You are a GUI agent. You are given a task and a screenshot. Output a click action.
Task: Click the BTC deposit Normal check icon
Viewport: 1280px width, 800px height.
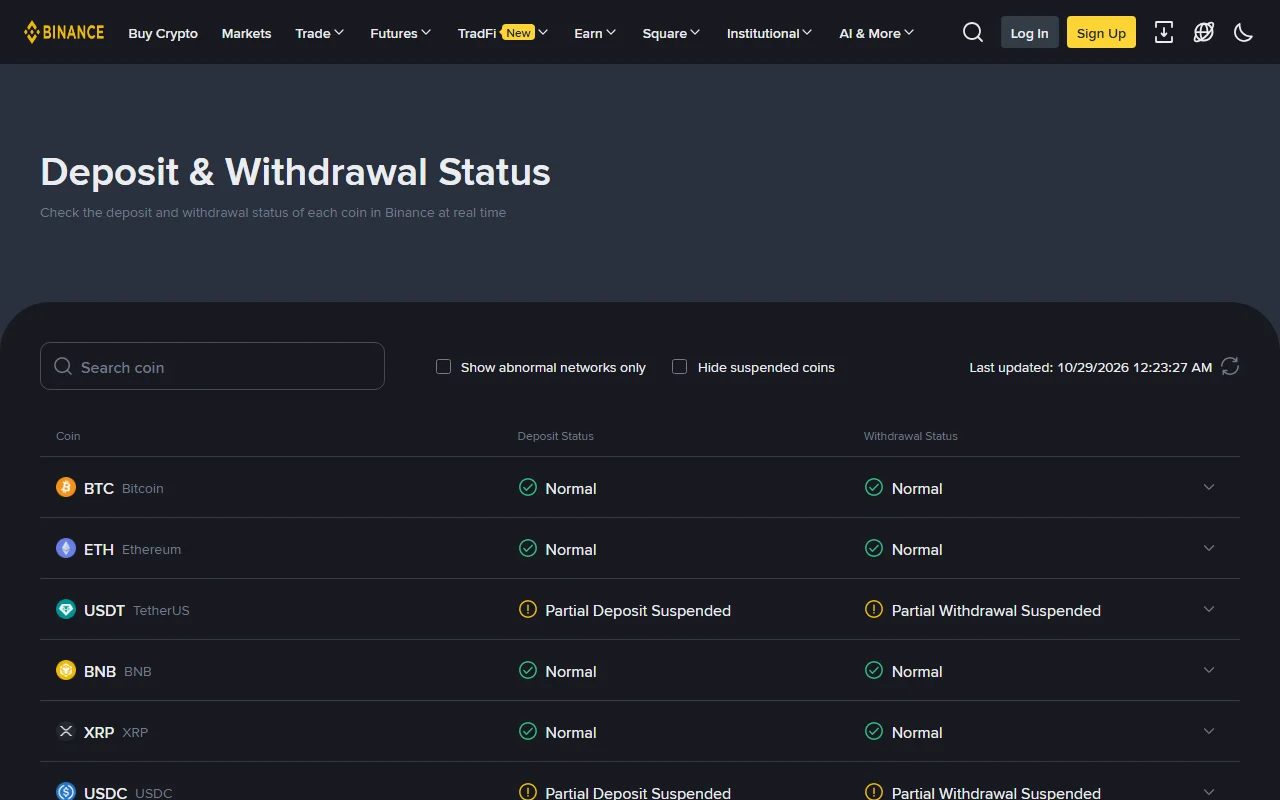528,487
